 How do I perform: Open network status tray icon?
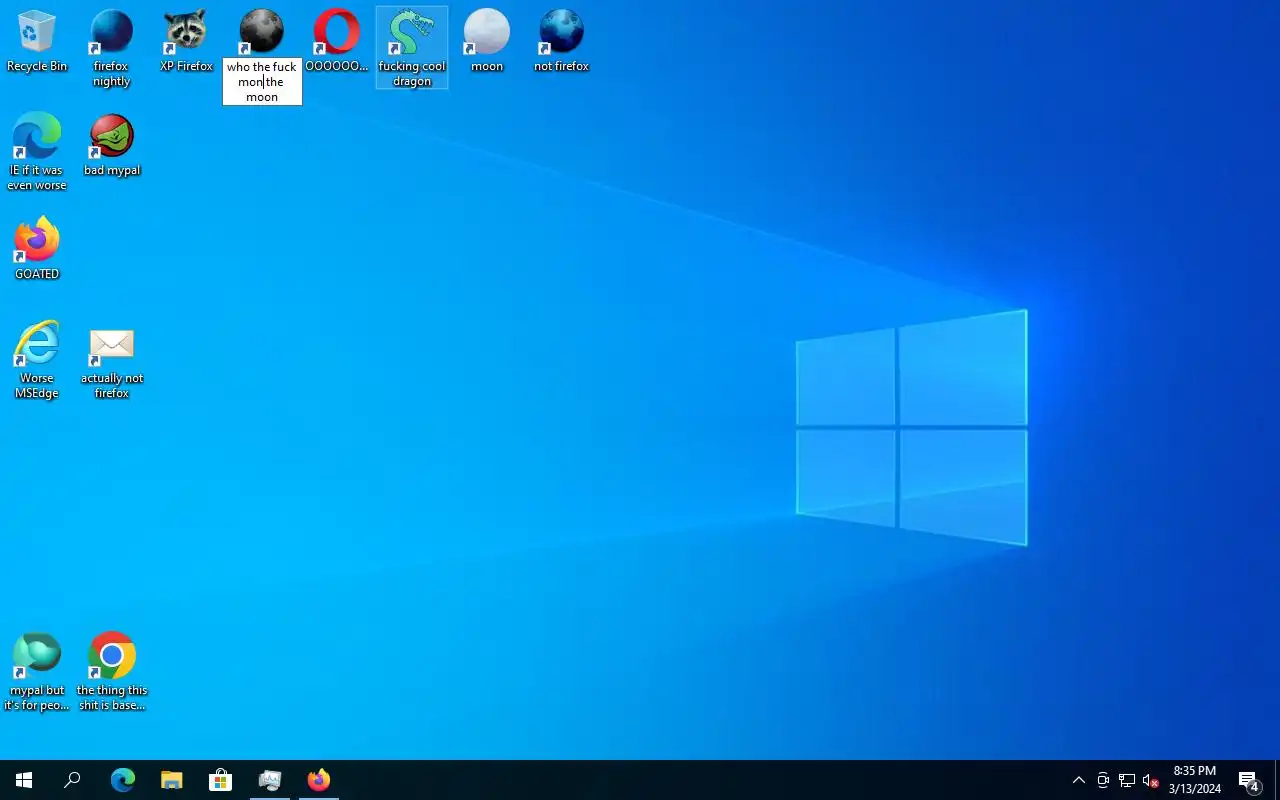(x=1127, y=780)
